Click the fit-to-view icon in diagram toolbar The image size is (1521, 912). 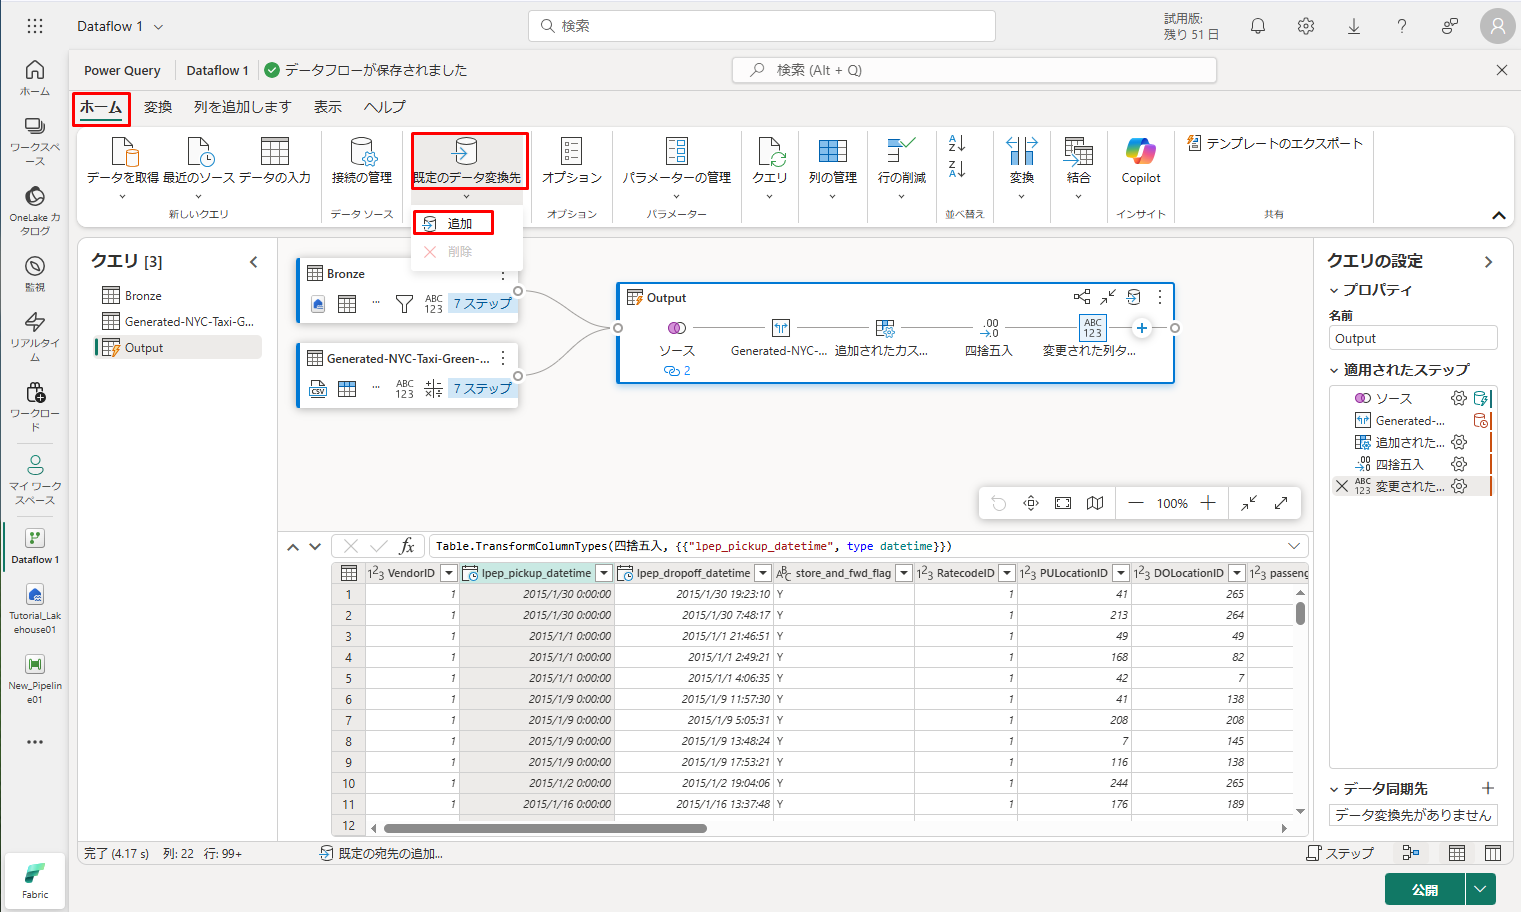tap(1063, 503)
